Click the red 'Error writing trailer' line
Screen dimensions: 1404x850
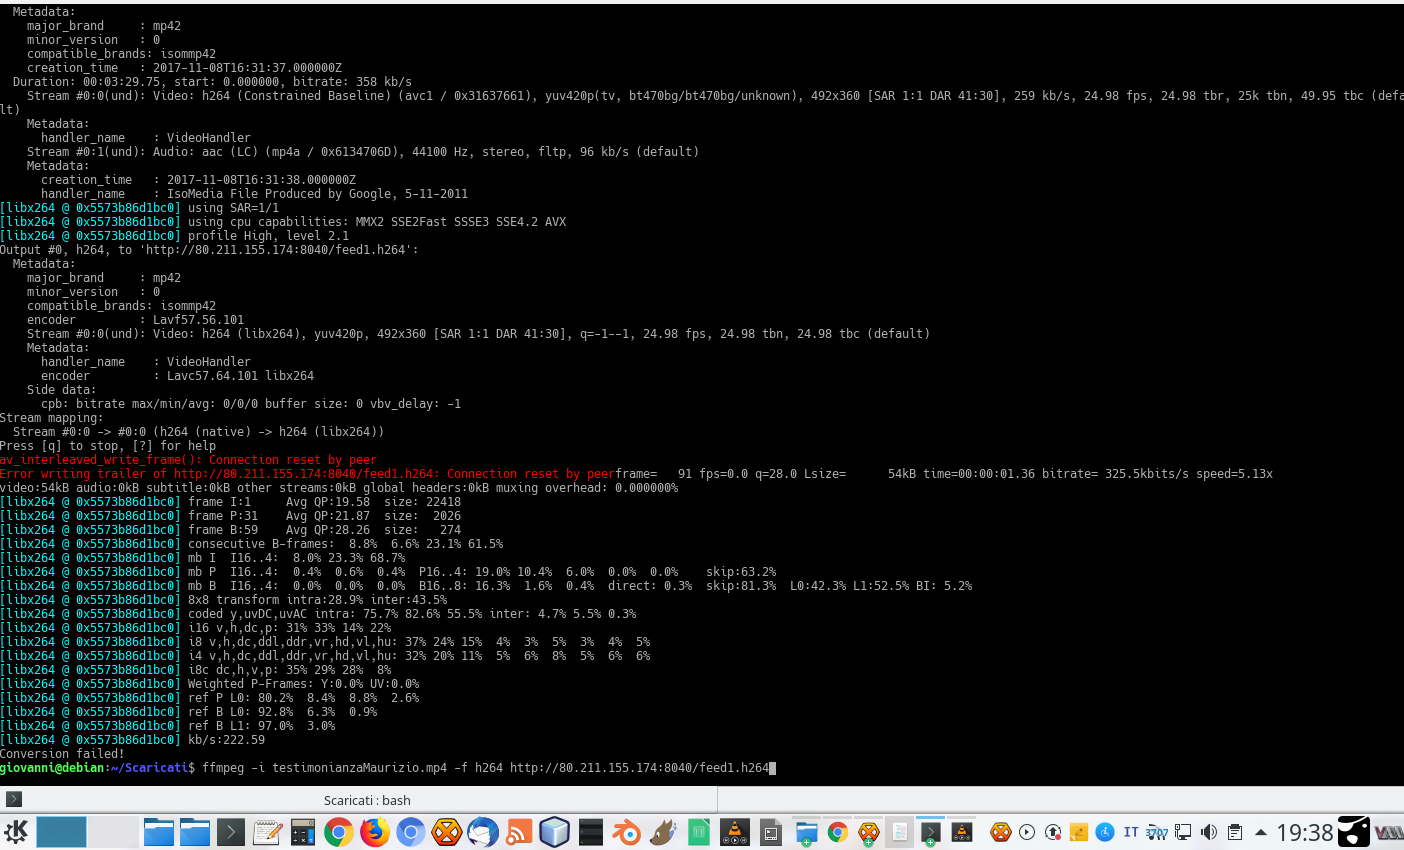click(307, 474)
